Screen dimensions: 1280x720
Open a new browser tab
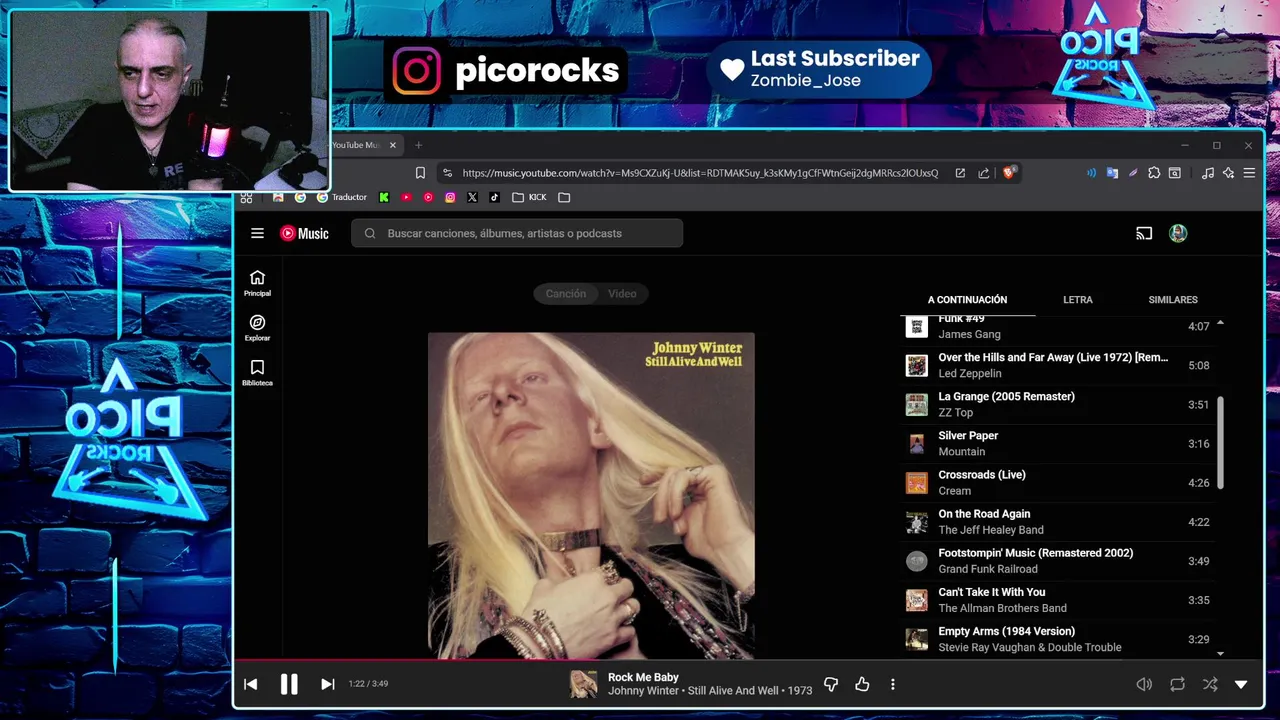click(419, 145)
